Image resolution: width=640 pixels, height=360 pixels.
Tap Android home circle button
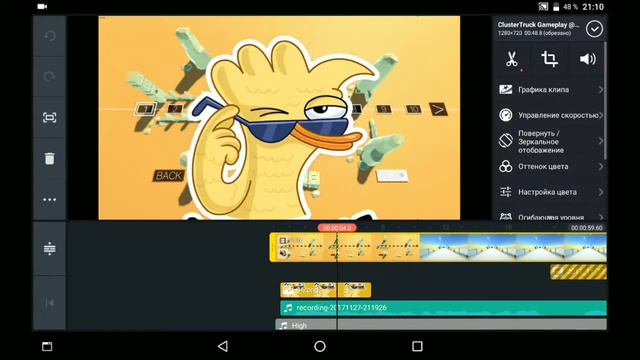click(x=320, y=346)
